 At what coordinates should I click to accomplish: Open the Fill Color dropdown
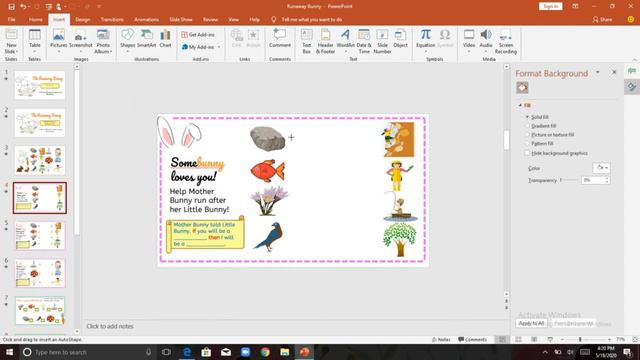tap(601, 168)
